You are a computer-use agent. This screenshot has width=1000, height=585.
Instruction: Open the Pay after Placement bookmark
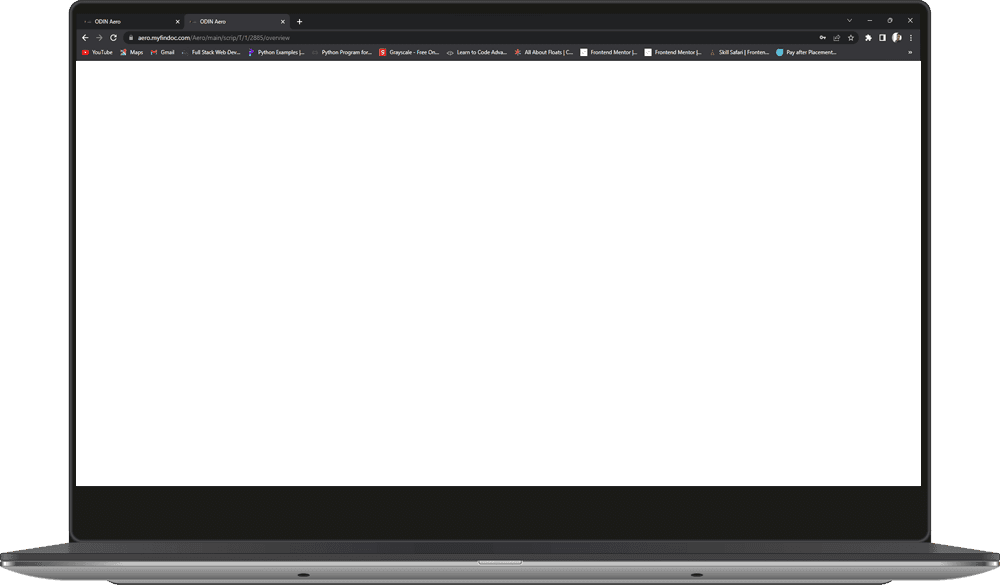click(x=806, y=52)
